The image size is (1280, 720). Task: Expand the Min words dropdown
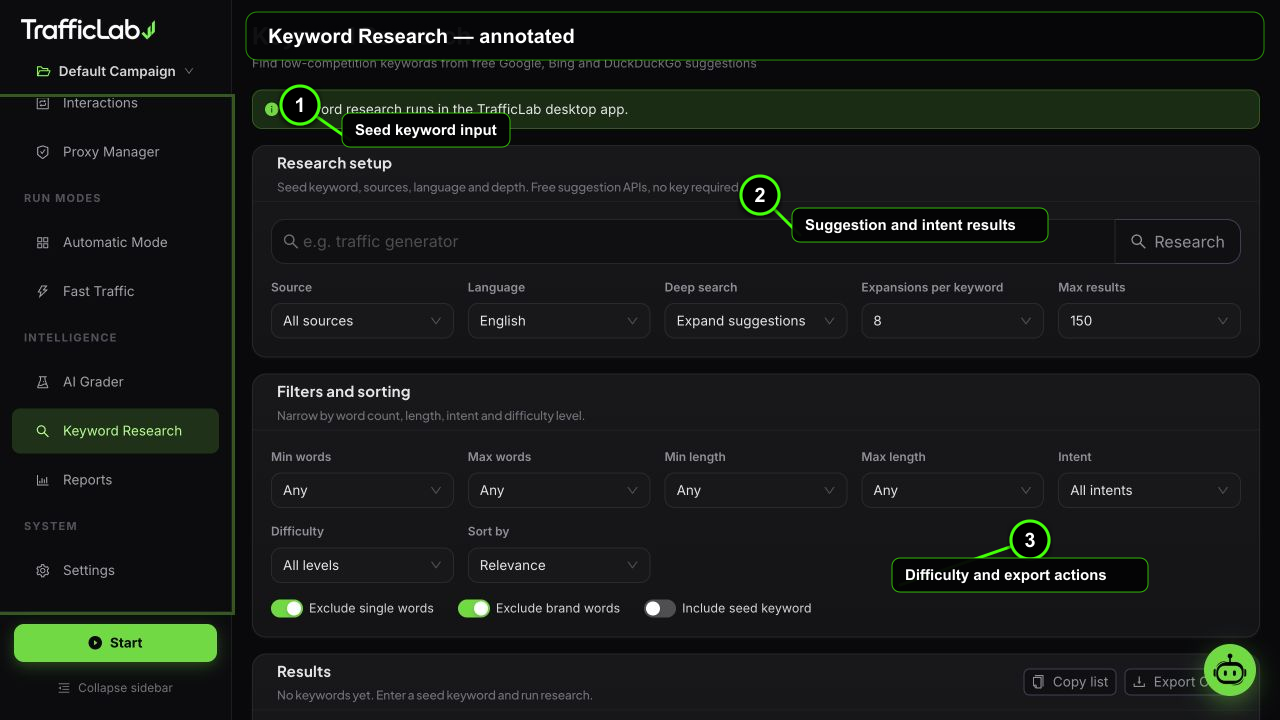(x=362, y=490)
